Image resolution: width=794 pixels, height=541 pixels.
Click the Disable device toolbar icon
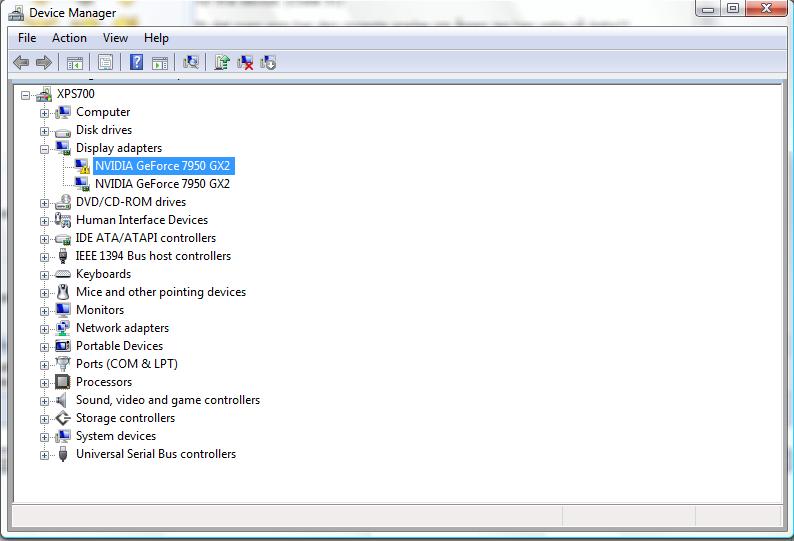pos(268,62)
